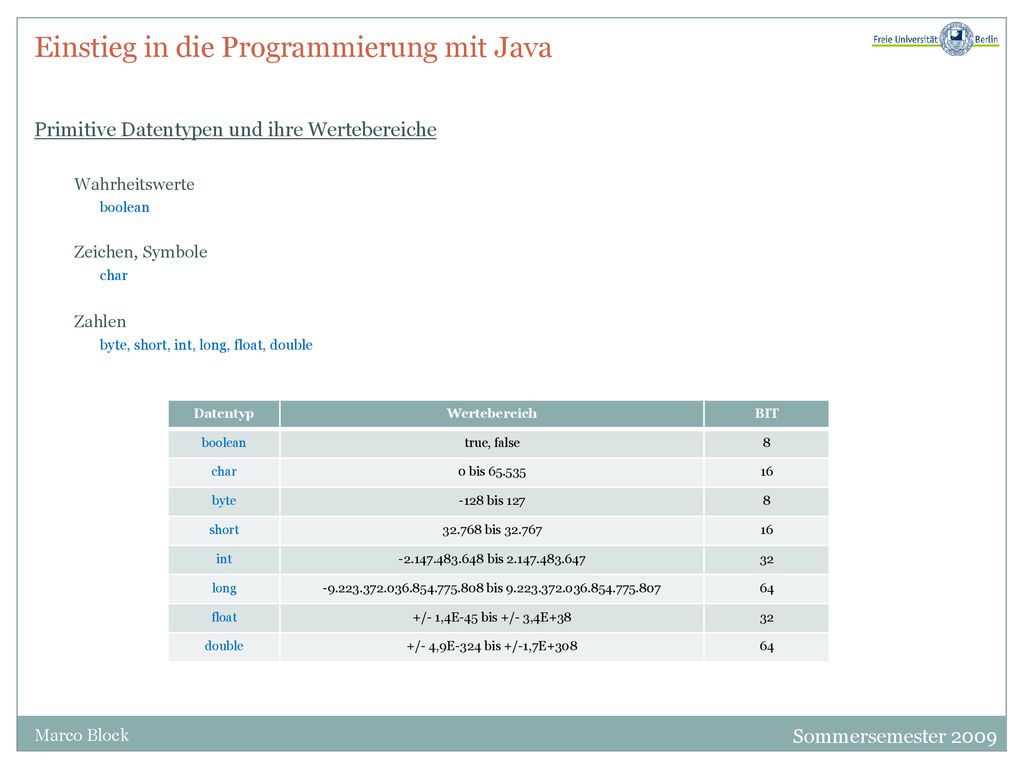Click the 'long' table cell
Screen dimensions: 1024x768
coord(224,588)
